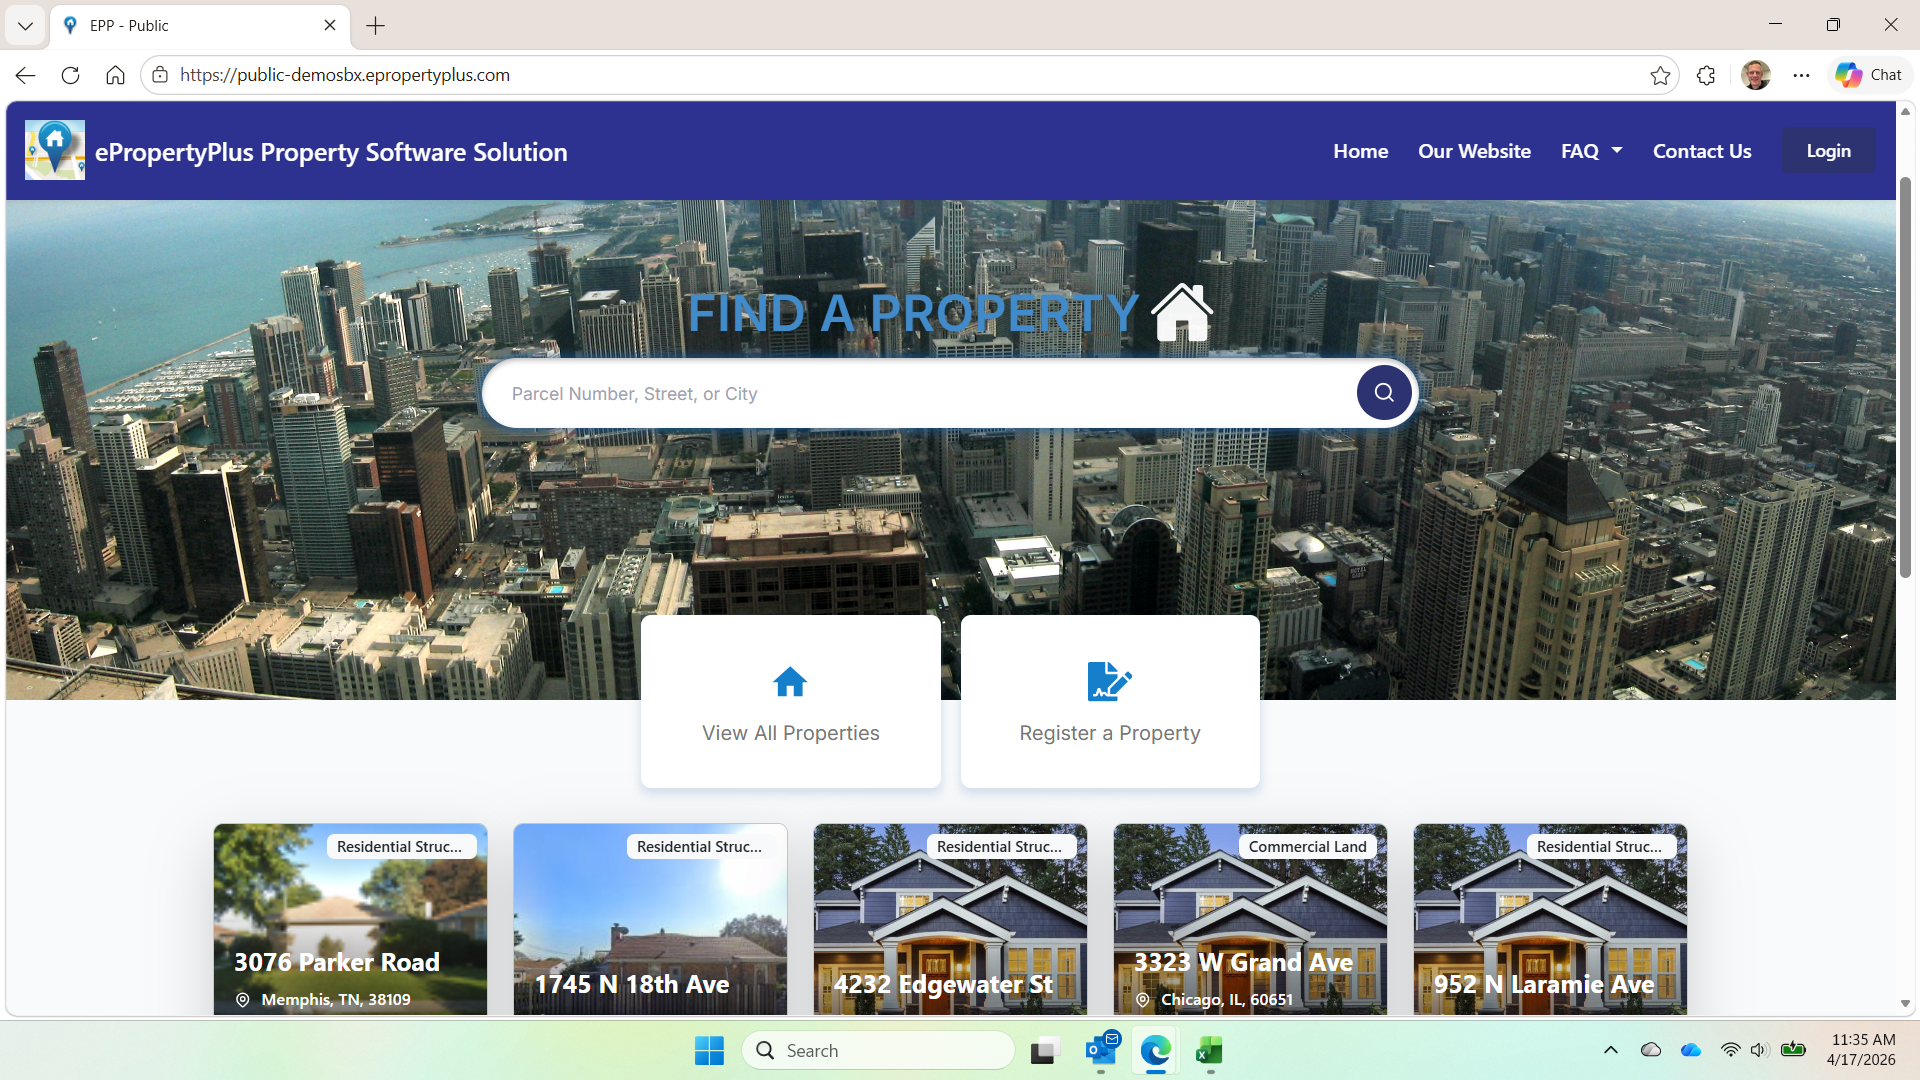
Task: Click the house icon for View All Properties
Action: [x=790, y=682]
